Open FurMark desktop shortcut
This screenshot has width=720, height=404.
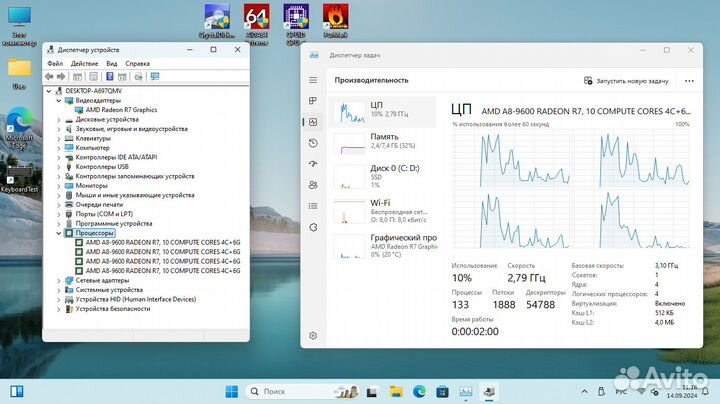tap(335, 21)
